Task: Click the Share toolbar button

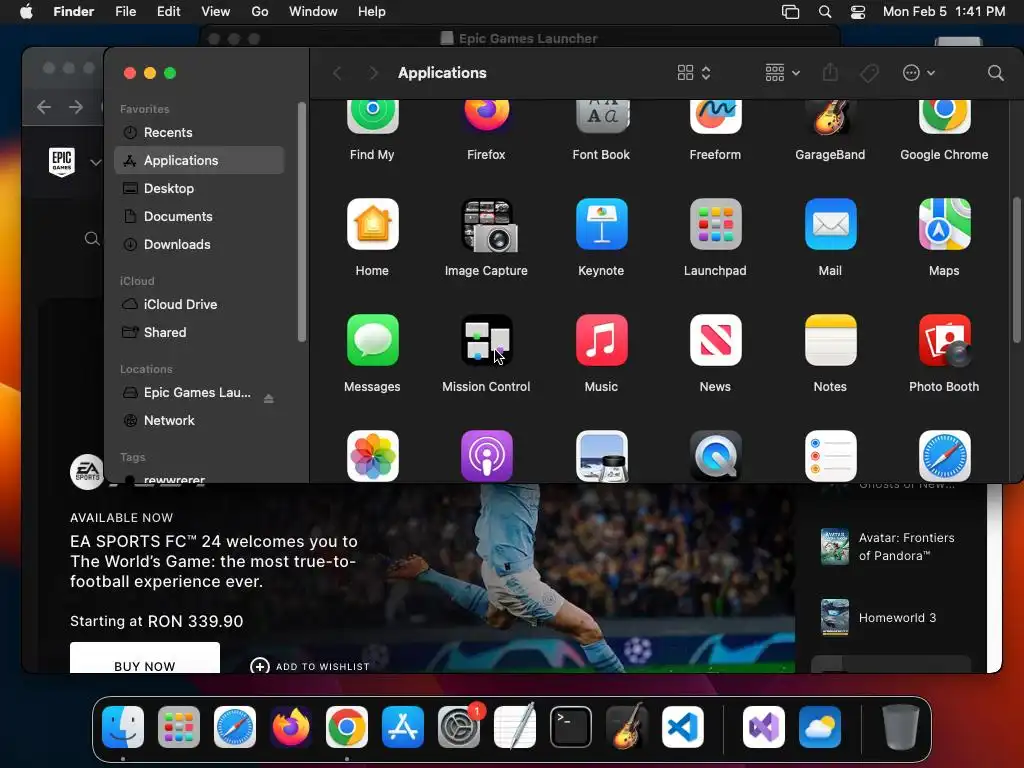Action: point(830,72)
